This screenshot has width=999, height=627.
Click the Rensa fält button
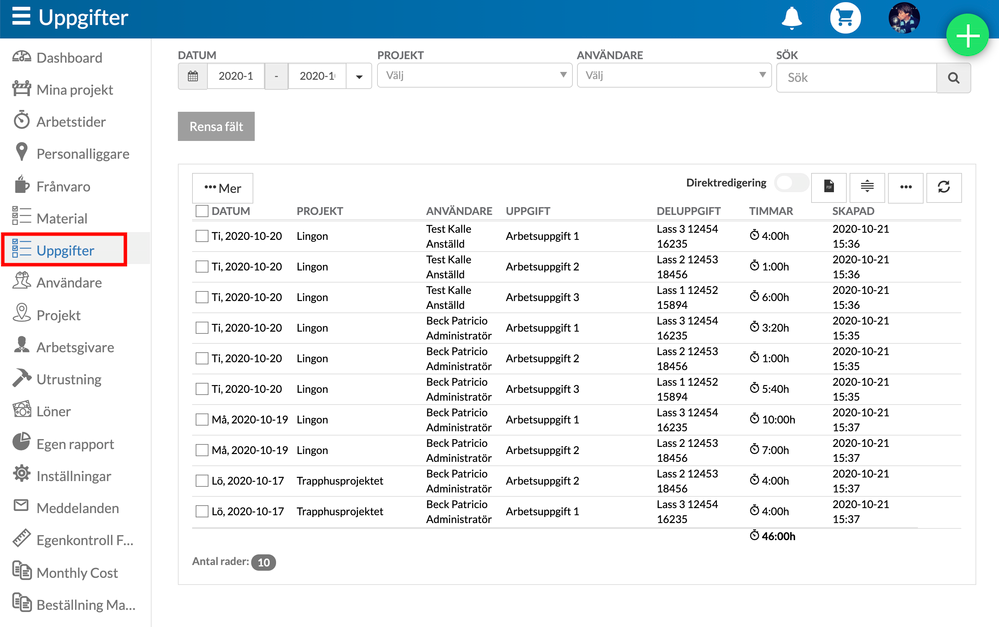click(x=216, y=126)
